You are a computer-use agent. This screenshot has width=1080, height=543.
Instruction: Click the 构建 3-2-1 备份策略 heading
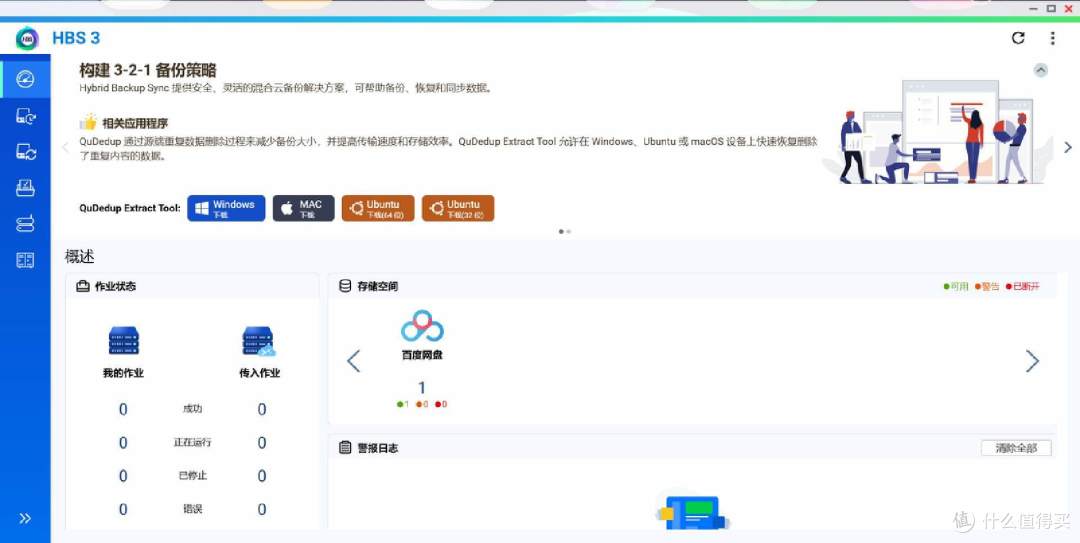tap(147, 70)
